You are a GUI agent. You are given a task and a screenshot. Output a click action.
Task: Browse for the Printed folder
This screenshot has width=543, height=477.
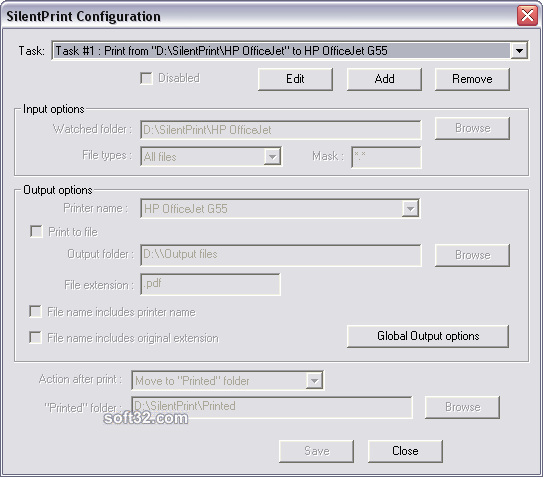(x=462, y=407)
